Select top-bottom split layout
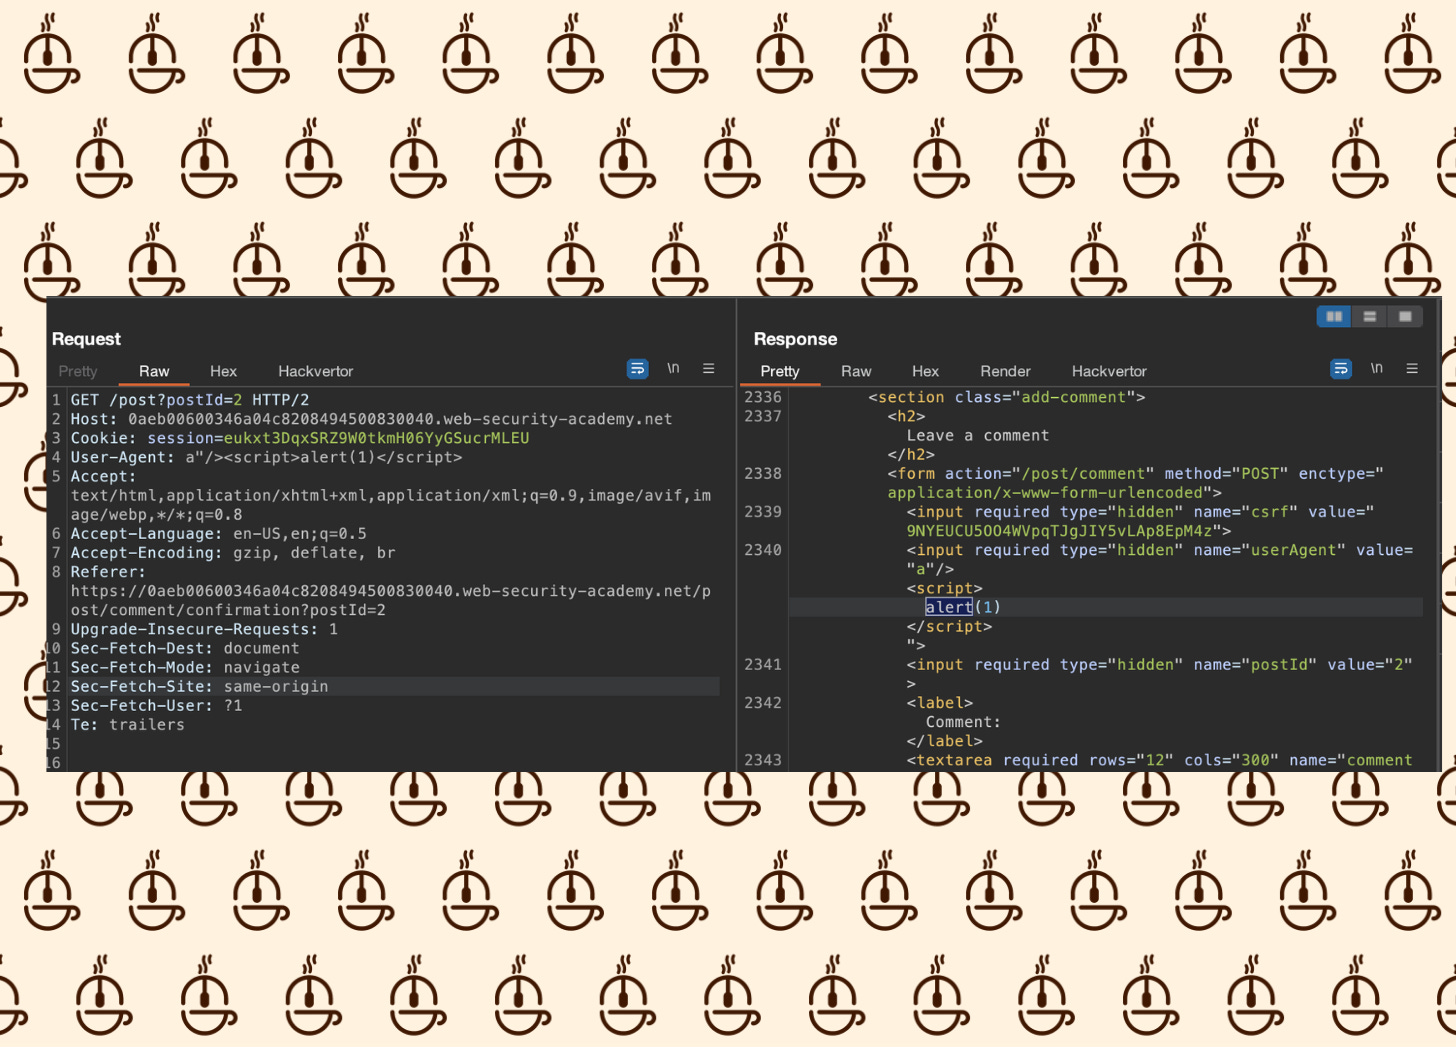Screen dimensions: 1456x1048 [x=1369, y=317]
